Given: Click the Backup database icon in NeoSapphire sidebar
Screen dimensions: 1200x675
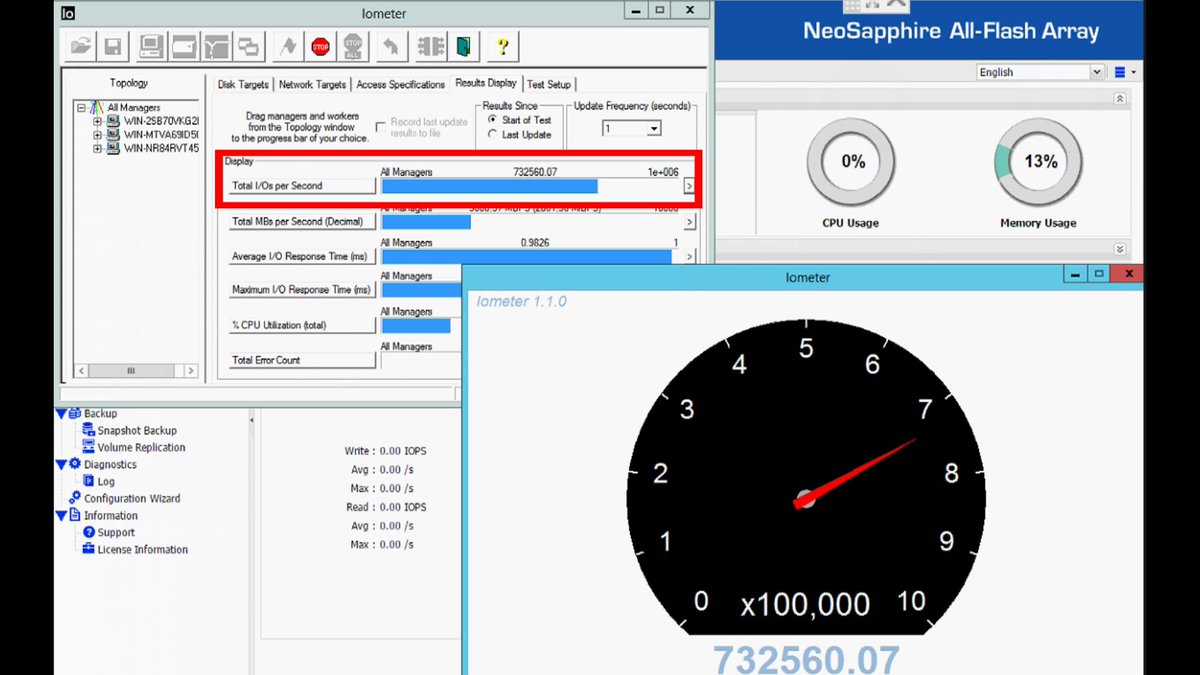Looking at the screenshot, I should [75, 413].
